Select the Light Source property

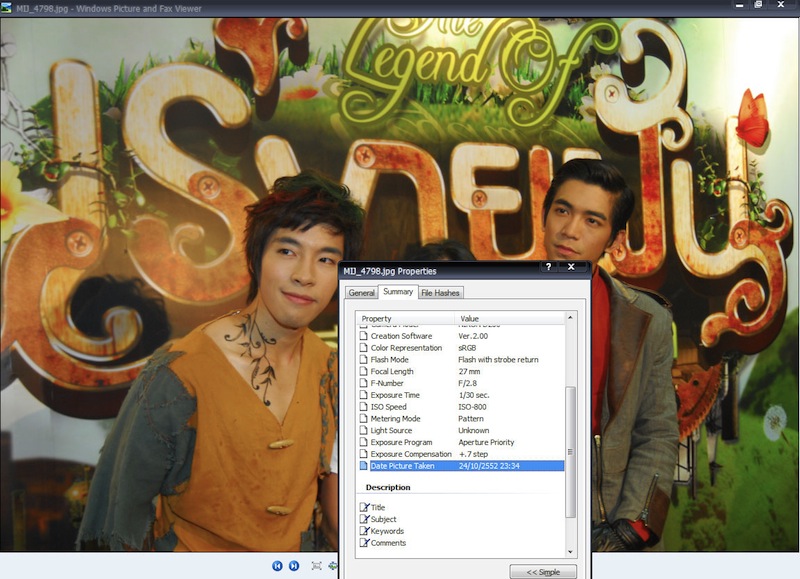tap(460, 431)
